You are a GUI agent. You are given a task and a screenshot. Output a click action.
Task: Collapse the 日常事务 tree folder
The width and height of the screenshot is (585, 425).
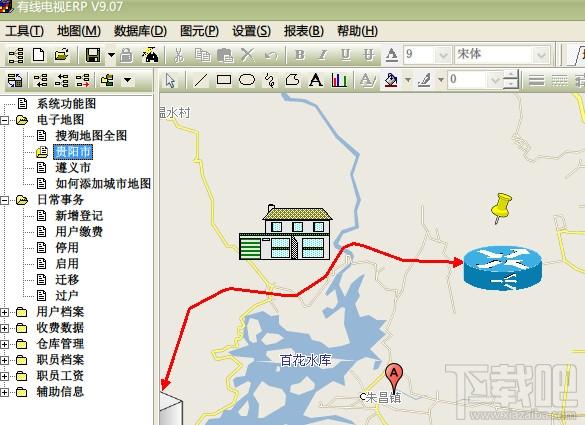4,200
